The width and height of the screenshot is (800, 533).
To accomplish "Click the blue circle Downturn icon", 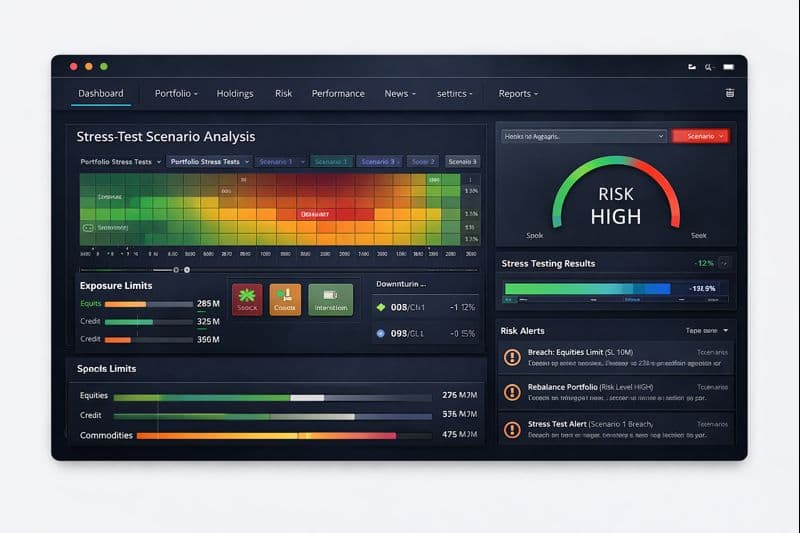I will pyautogui.click(x=381, y=333).
